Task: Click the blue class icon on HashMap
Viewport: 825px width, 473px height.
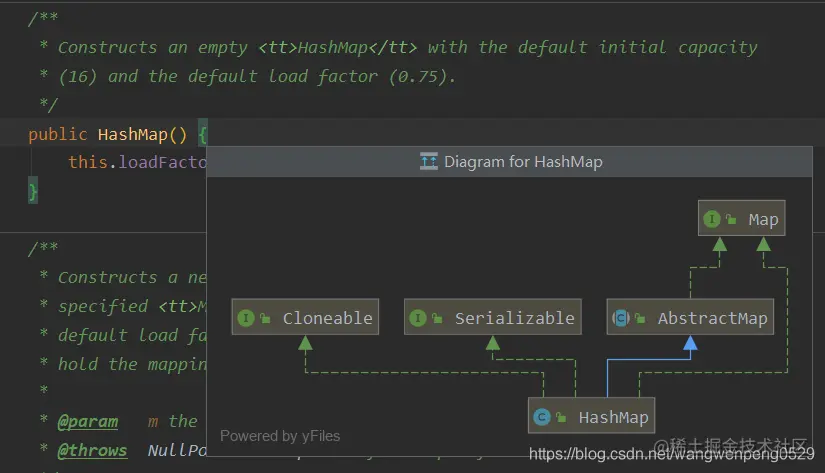Action: pyautogui.click(x=542, y=417)
